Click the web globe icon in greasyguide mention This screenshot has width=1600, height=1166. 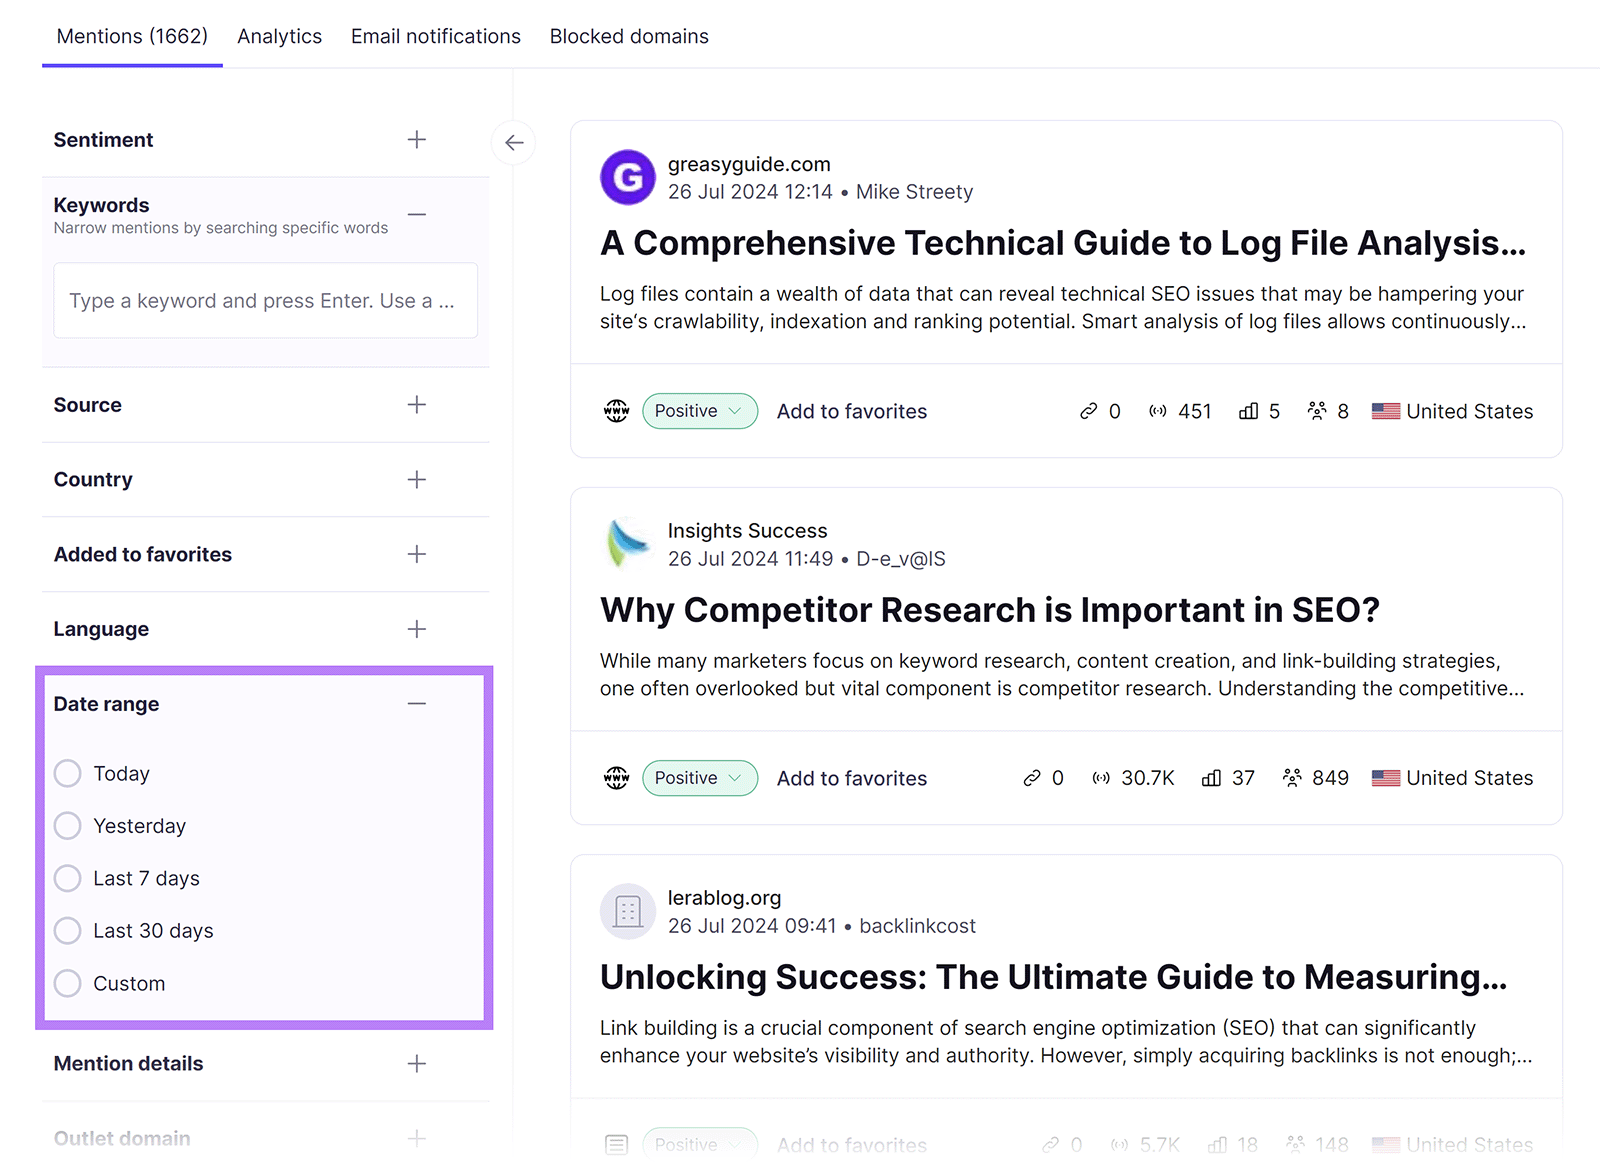(616, 411)
